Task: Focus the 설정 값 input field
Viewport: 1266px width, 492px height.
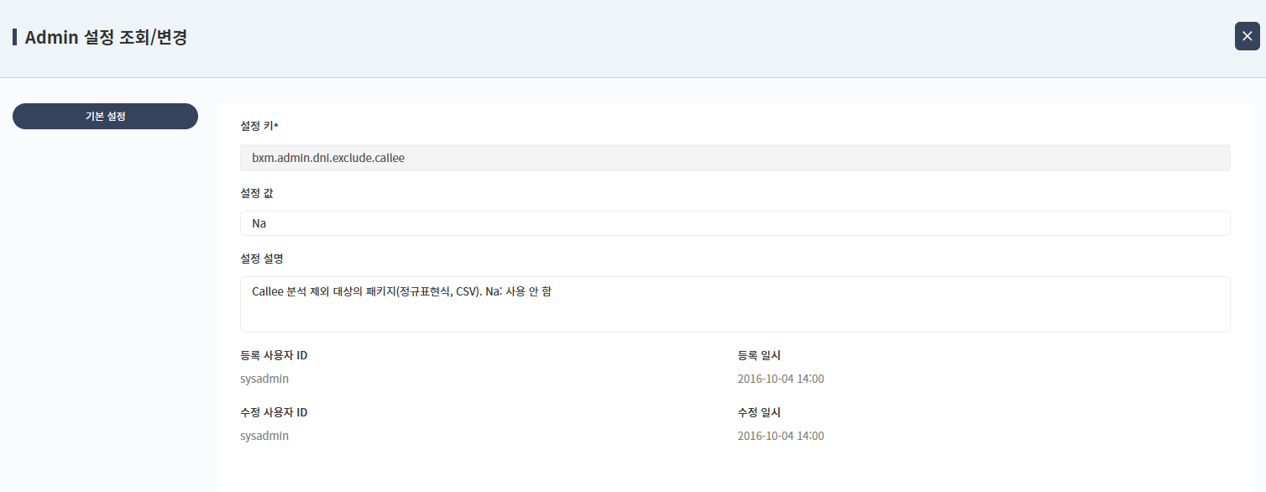Action: click(x=734, y=223)
